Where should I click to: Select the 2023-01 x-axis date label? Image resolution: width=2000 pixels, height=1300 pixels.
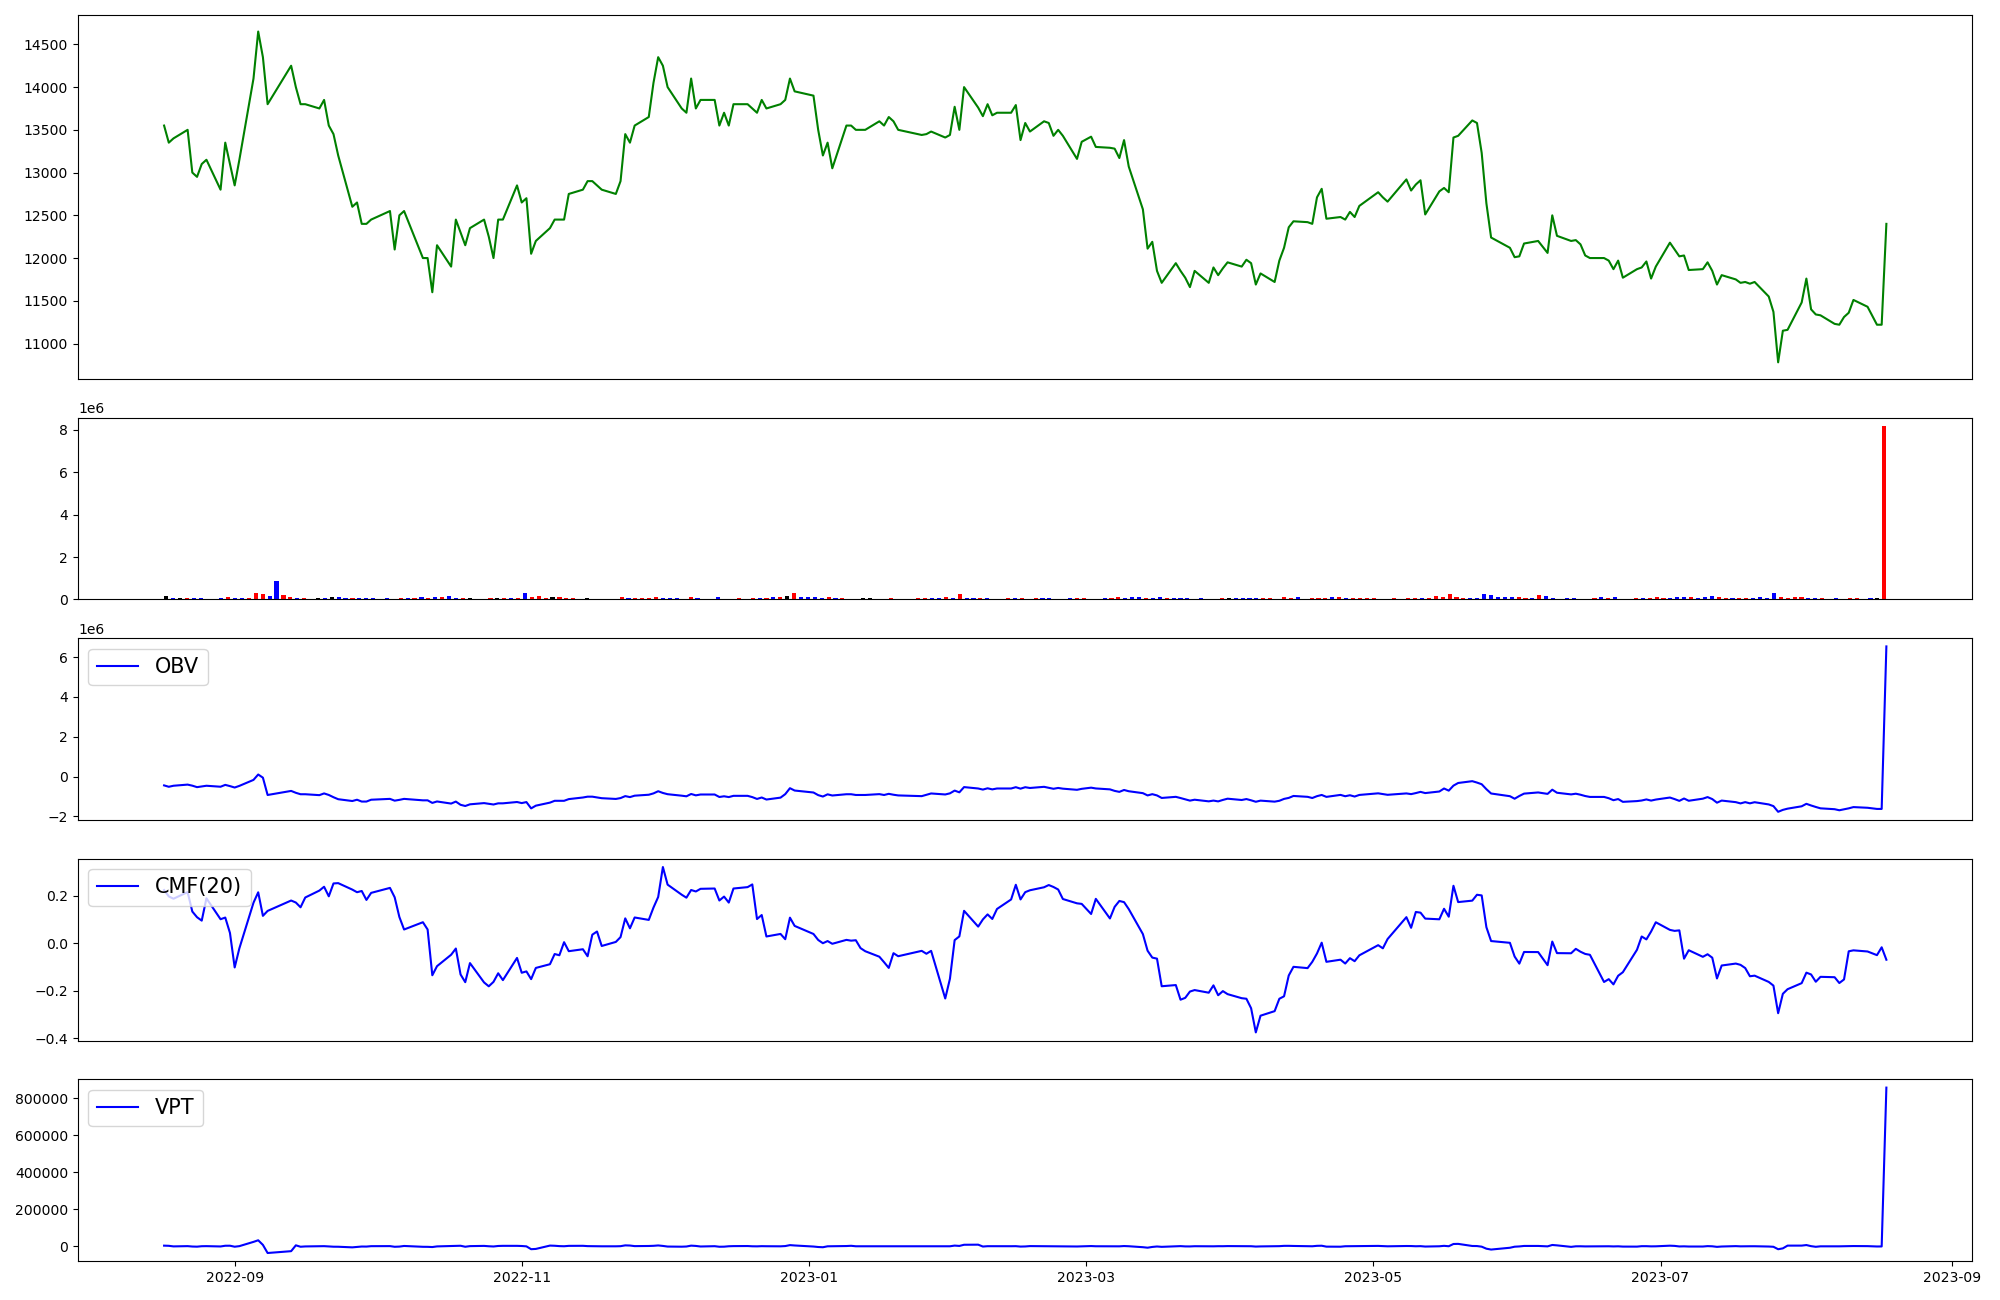pyautogui.click(x=808, y=1277)
